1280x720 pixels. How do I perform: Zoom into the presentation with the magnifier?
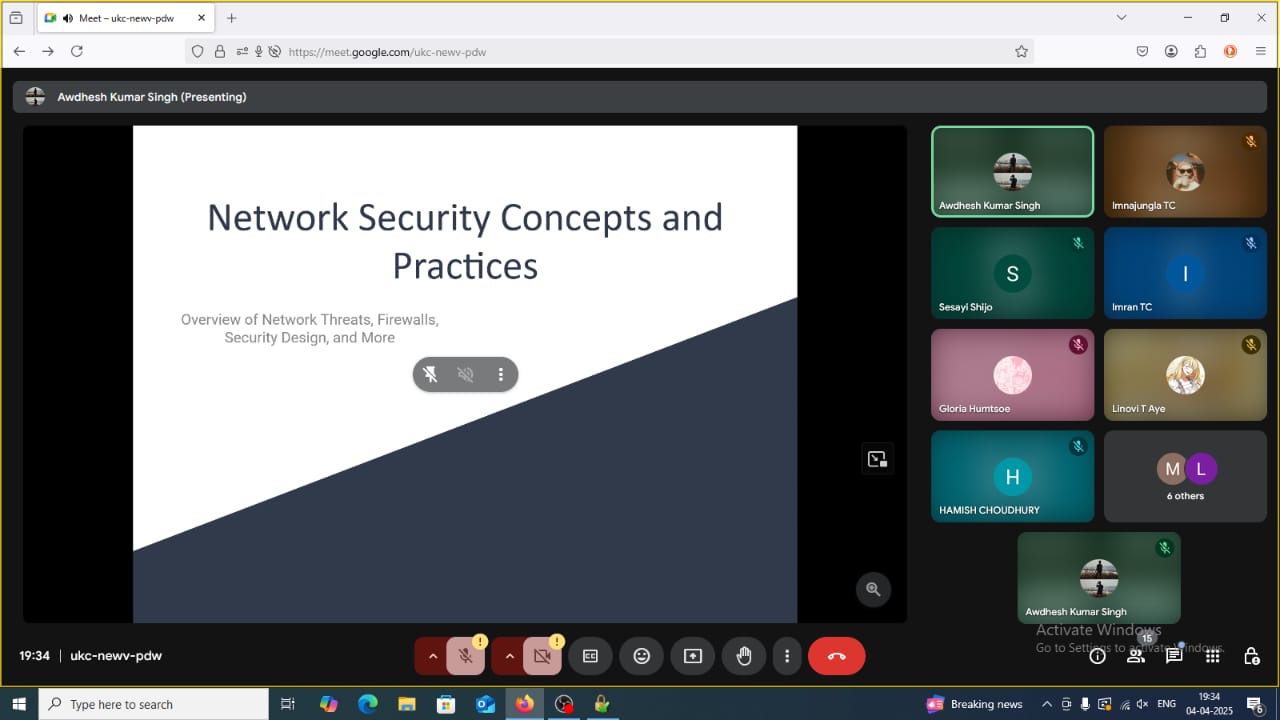873,589
